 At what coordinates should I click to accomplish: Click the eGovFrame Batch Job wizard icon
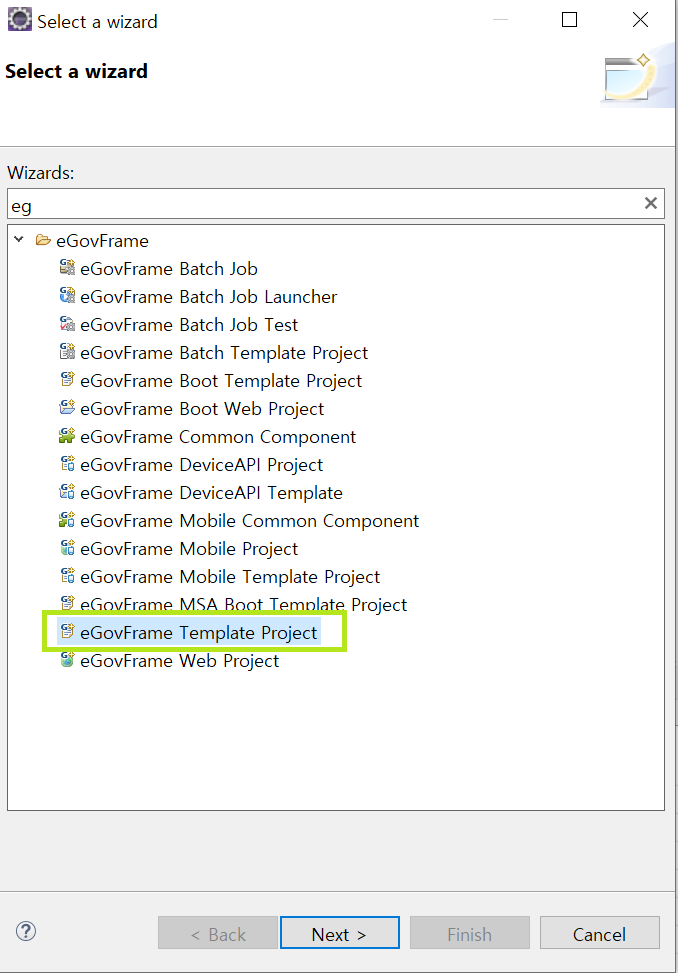tap(67, 267)
